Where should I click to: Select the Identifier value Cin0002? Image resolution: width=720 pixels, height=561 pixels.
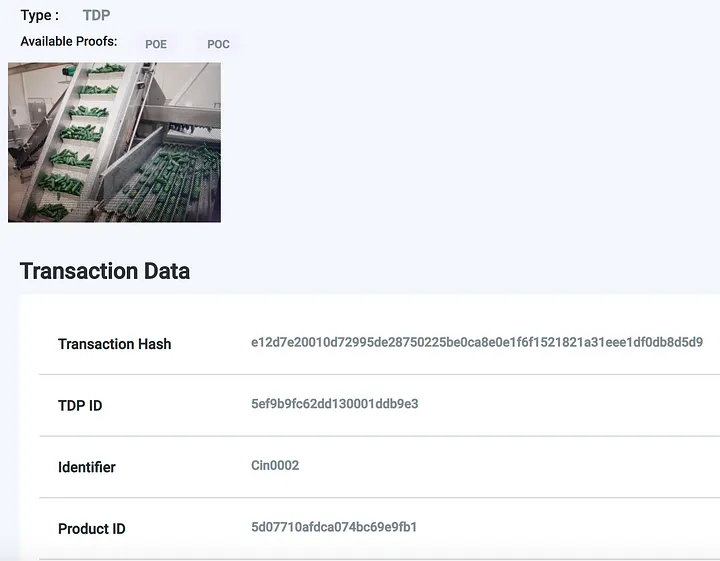point(275,465)
